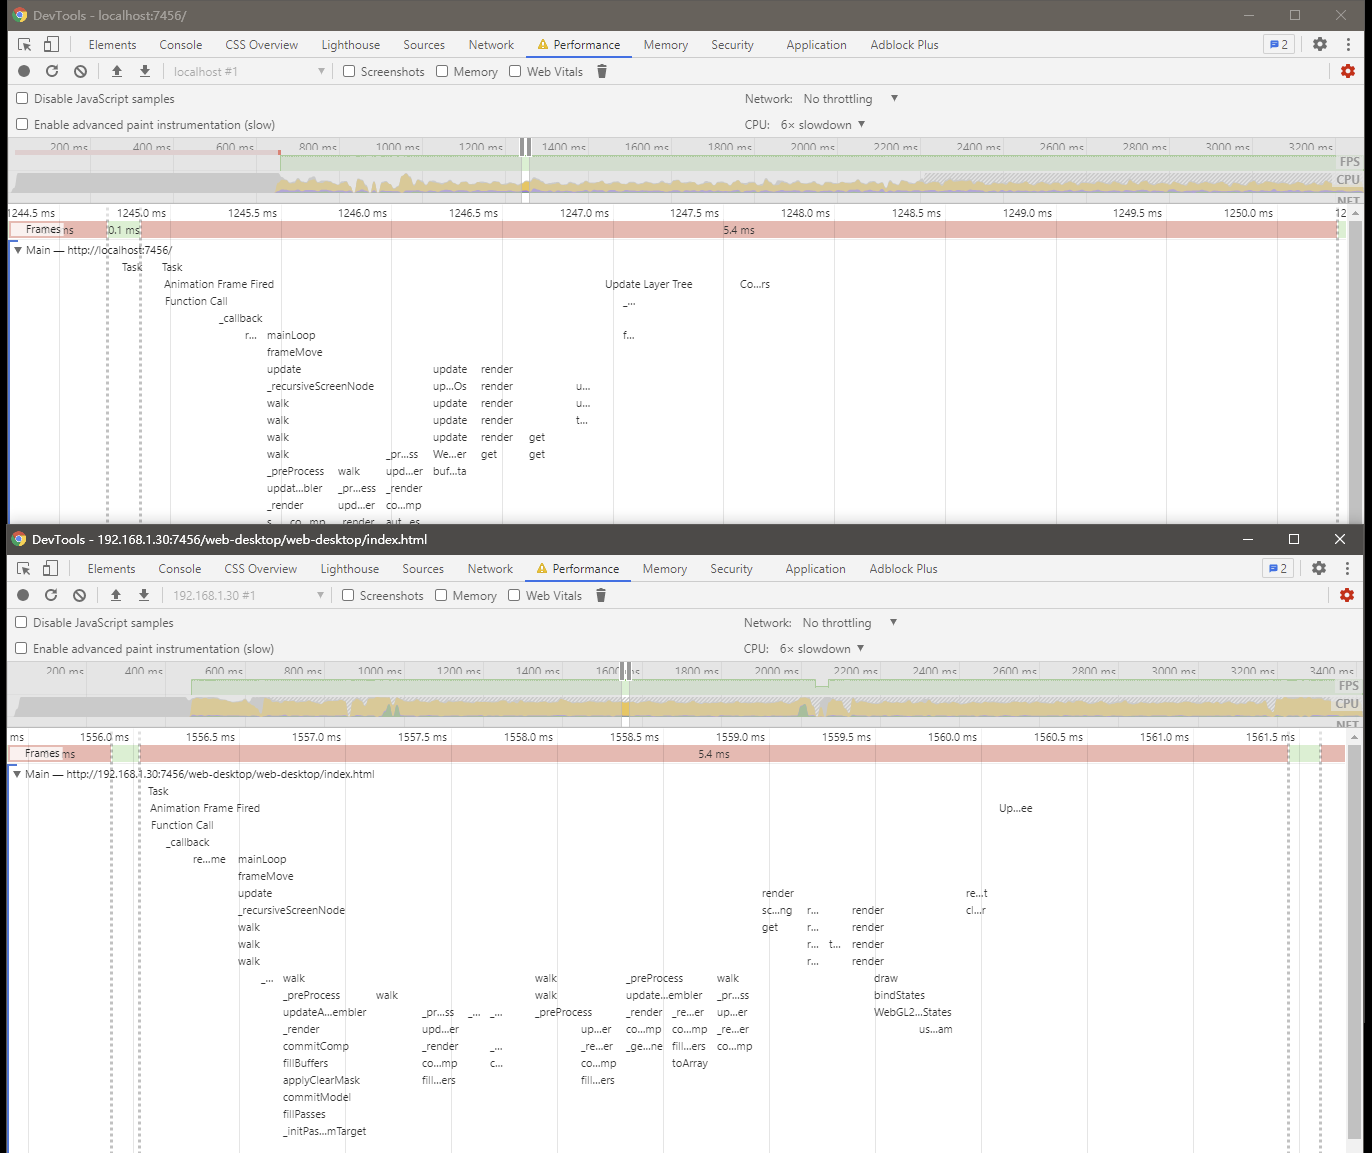Clear the recording in 192.168.1.30 DevTools
1372x1153 pixels.
pos(79,595)
